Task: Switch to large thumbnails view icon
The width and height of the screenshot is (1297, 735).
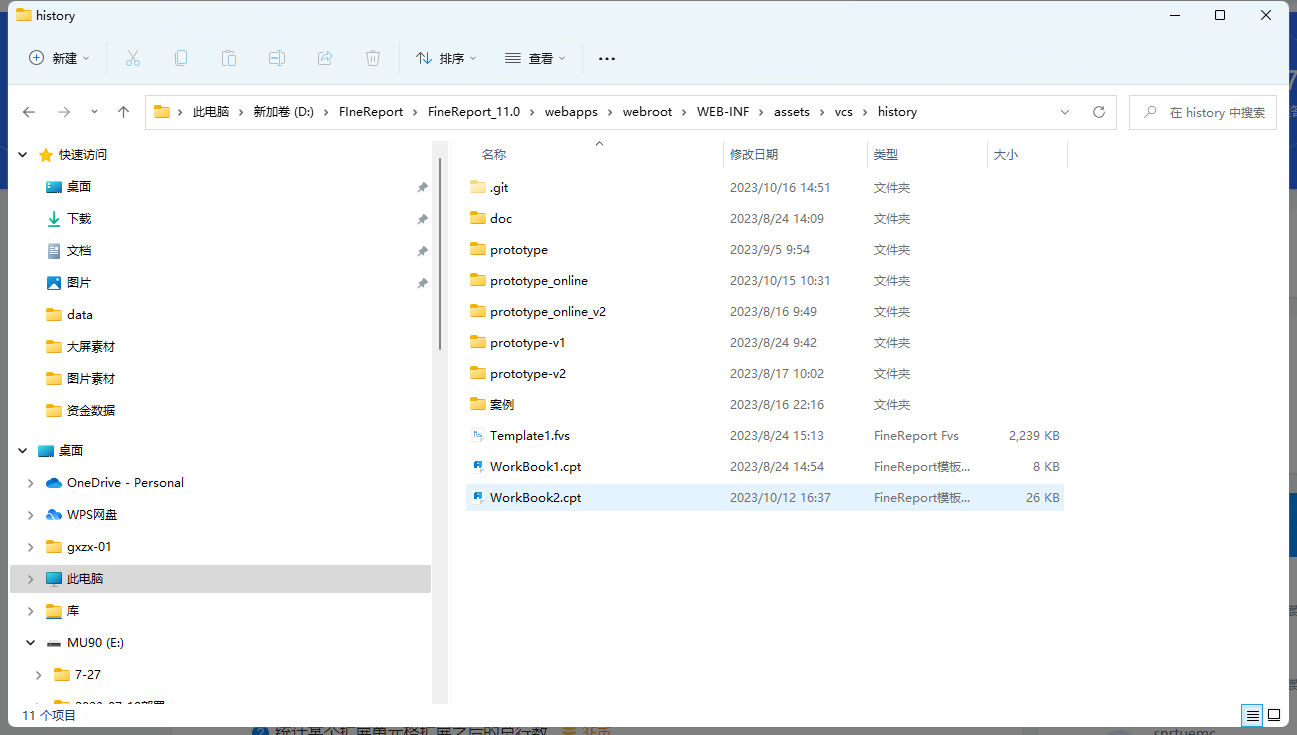Action: (1274, 715)
